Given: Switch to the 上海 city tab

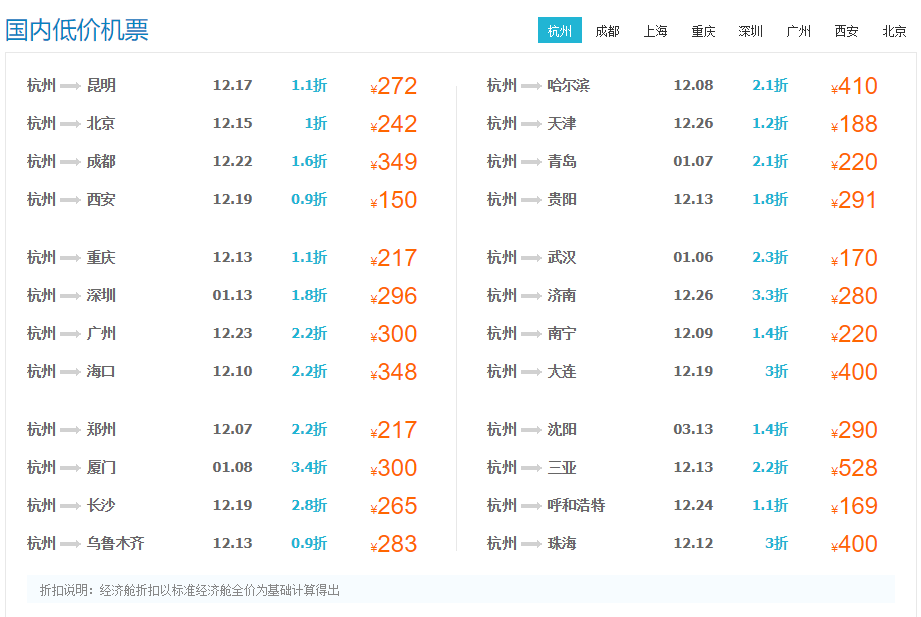Looking at the screenshot, I should coord(655,31).
